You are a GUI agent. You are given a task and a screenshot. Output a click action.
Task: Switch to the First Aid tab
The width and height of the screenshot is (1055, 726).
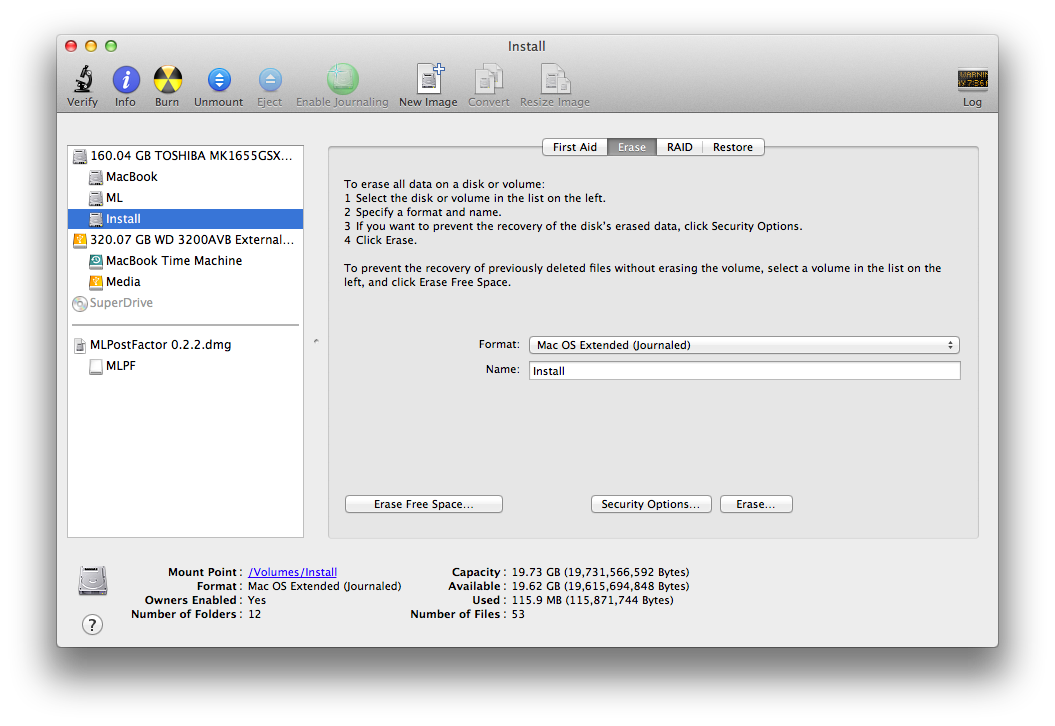[575, 147]
